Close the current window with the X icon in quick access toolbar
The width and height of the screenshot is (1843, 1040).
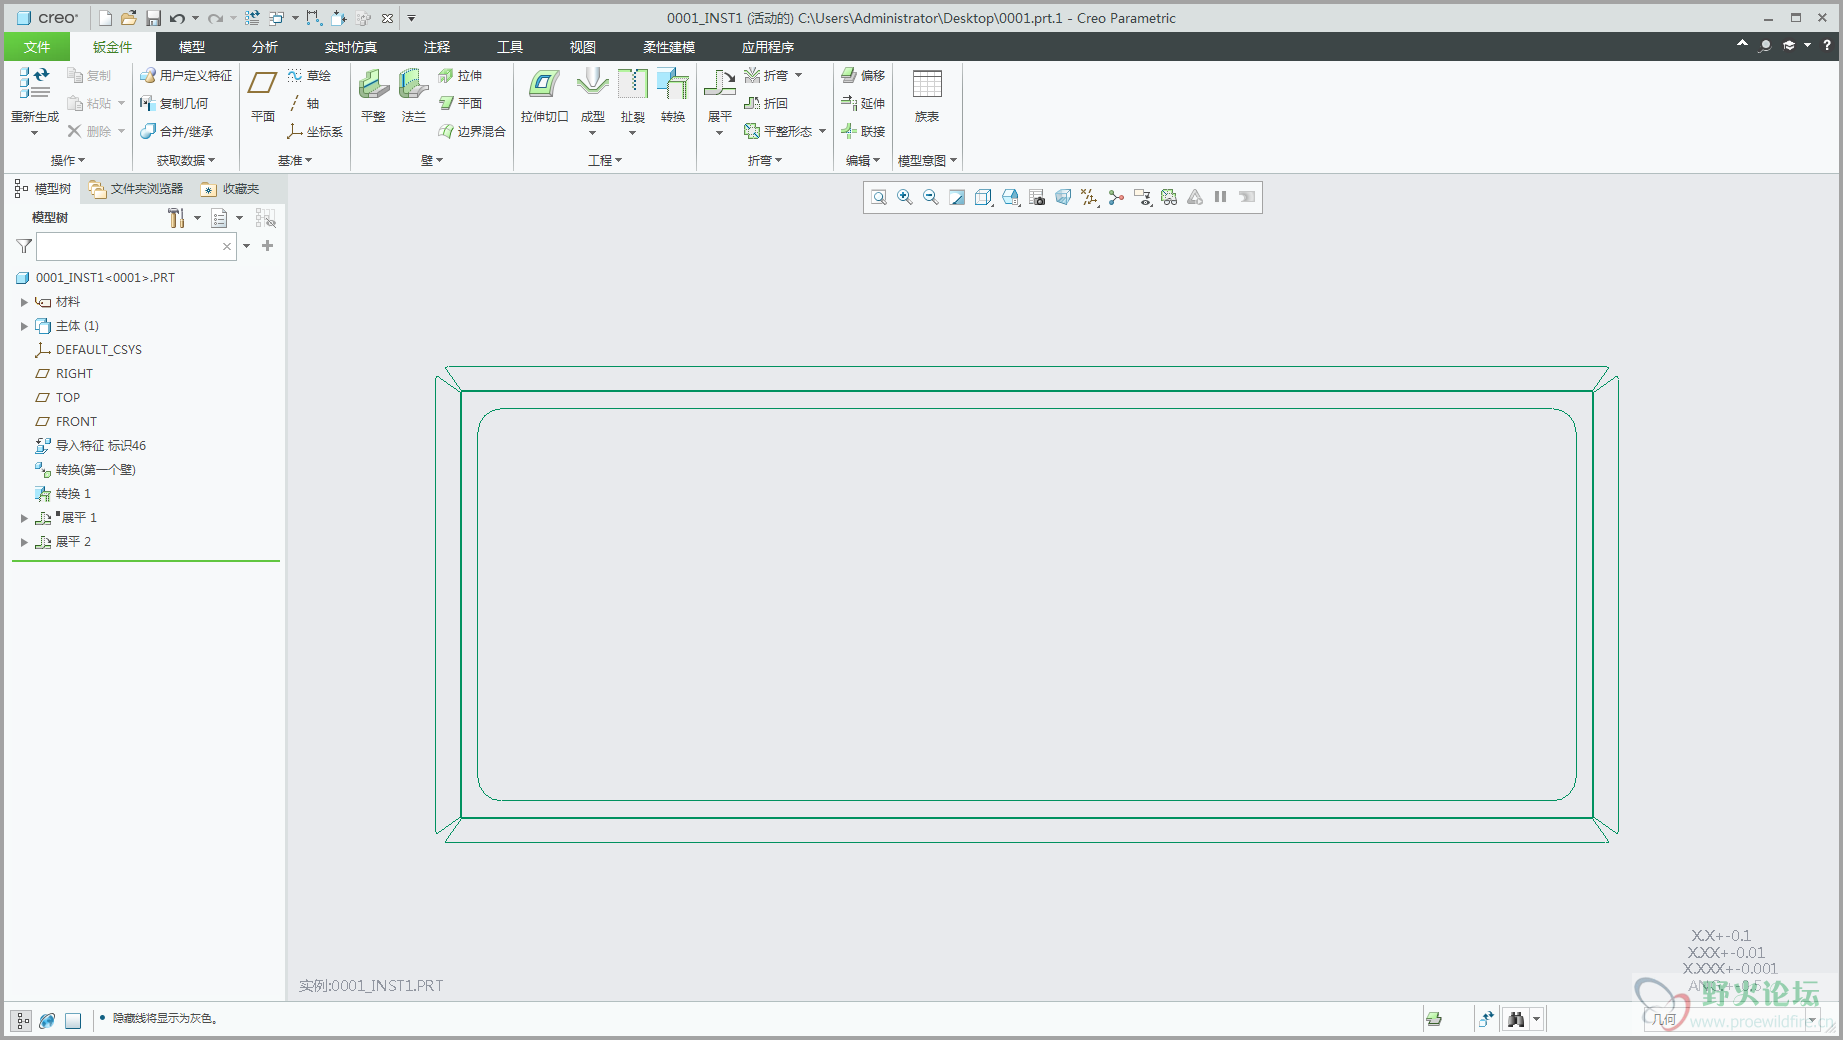(387, 18)
